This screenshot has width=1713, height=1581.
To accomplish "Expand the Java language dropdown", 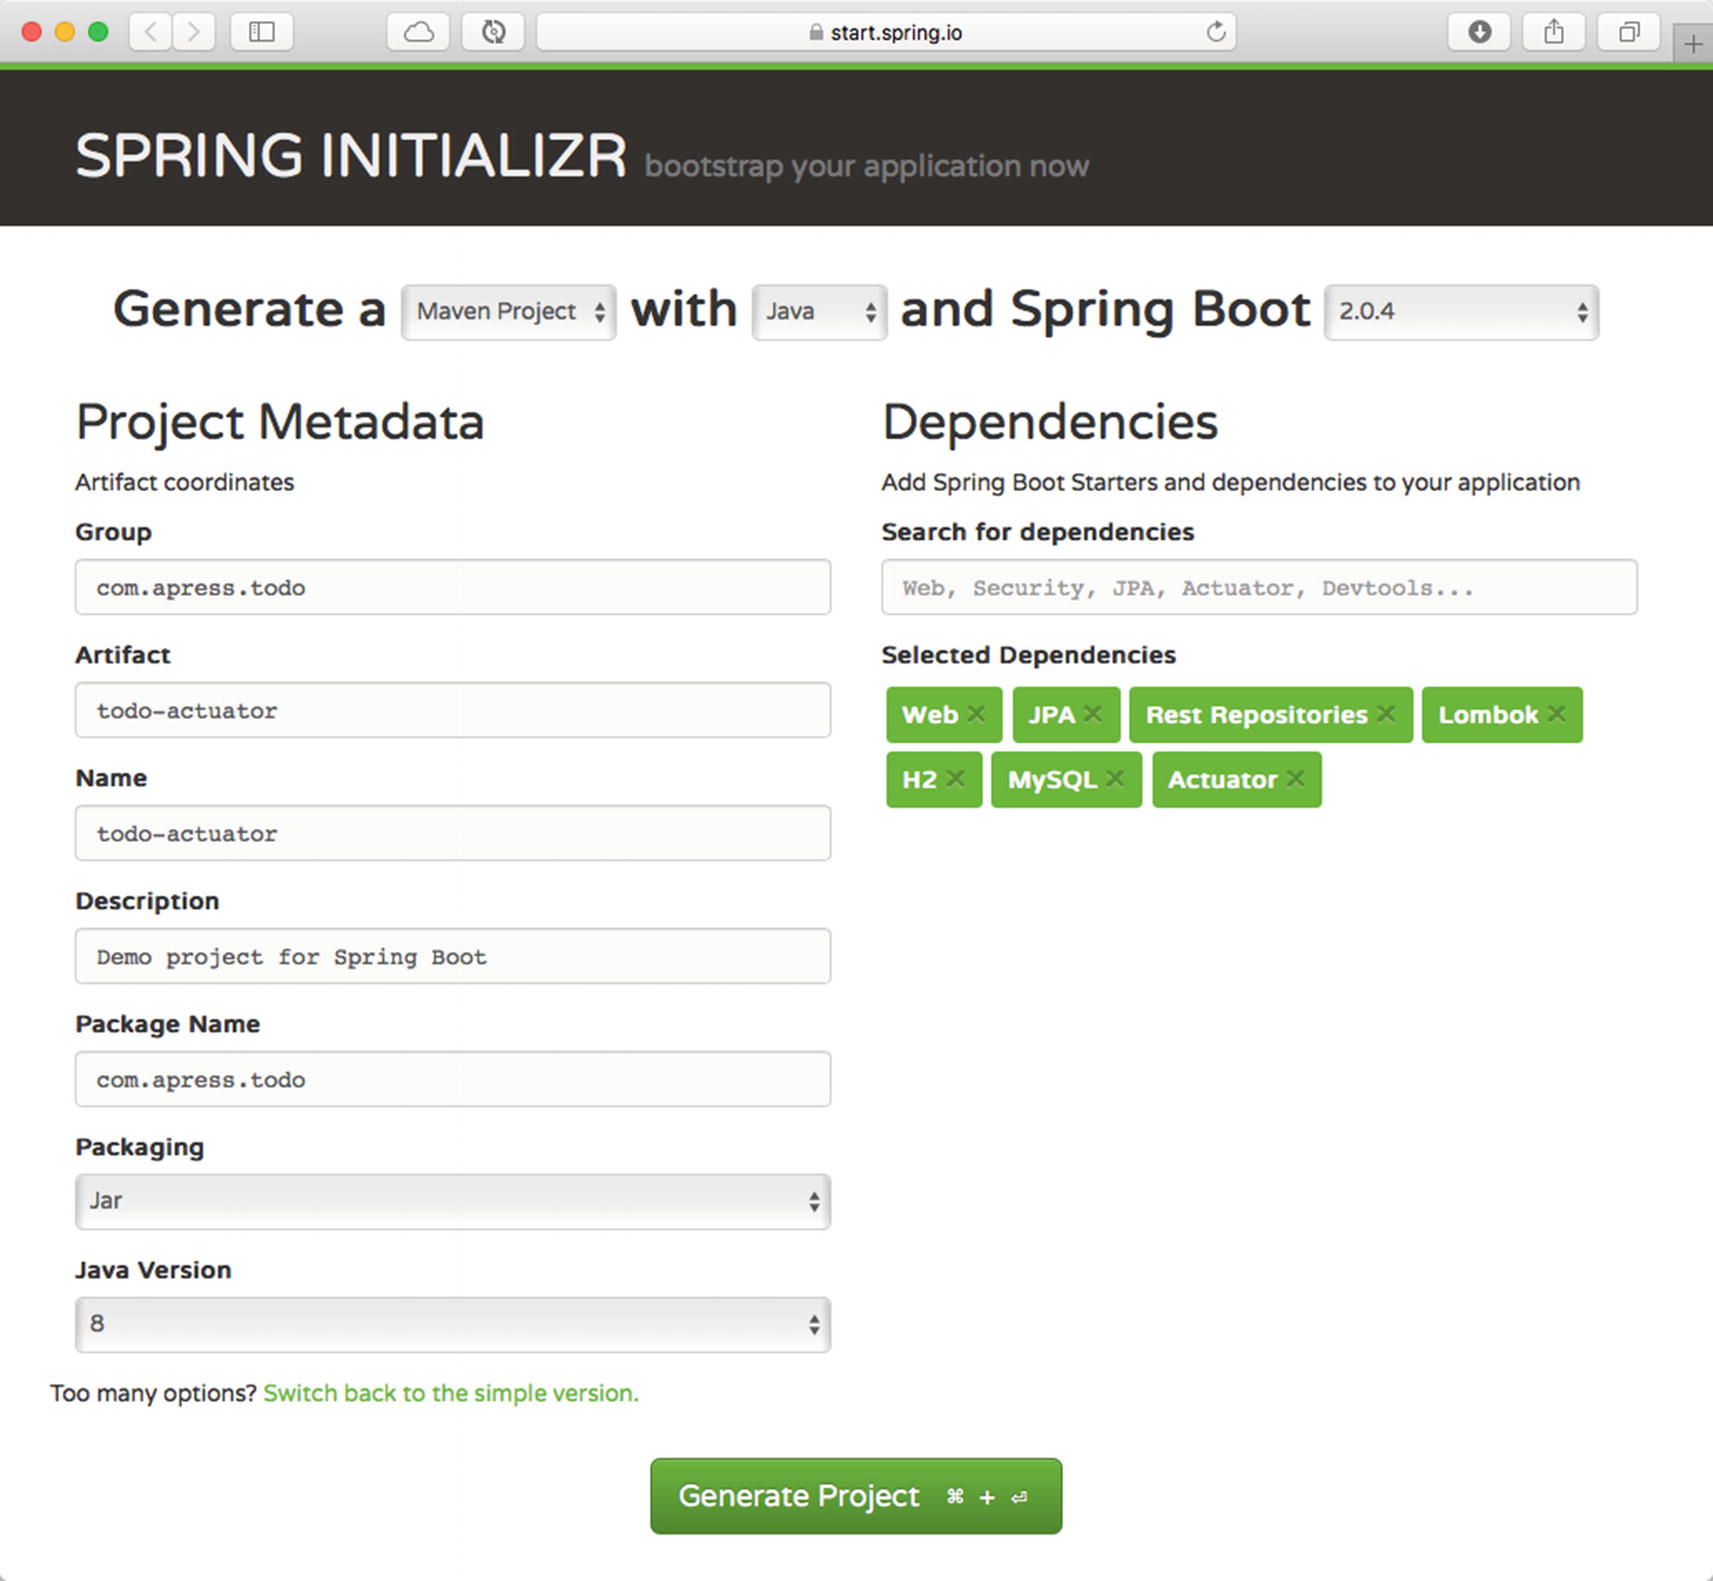I will 819,312.
